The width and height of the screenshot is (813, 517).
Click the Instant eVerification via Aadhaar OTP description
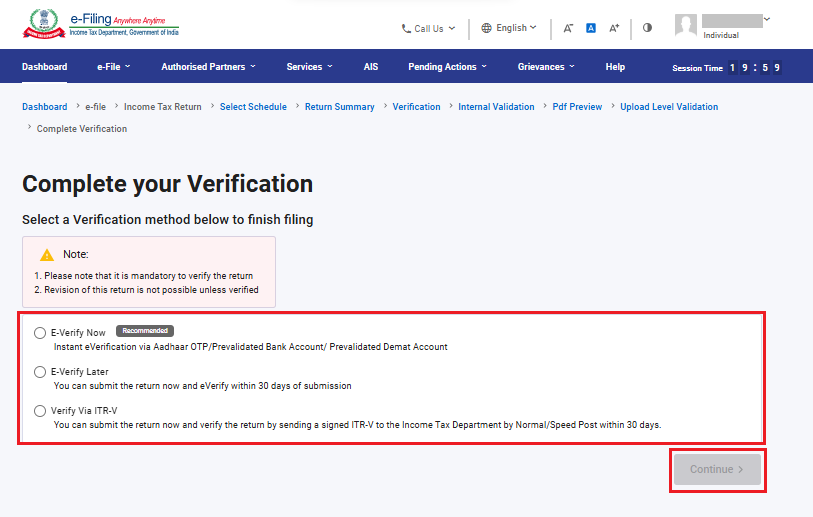[x=250, y=347]
